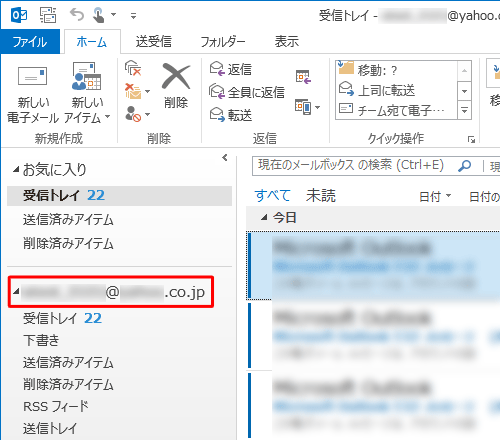Open the フォルダー ribbon tab
Image resolution: width=500 pixels, height=440 pixels.
coord(223,42)
